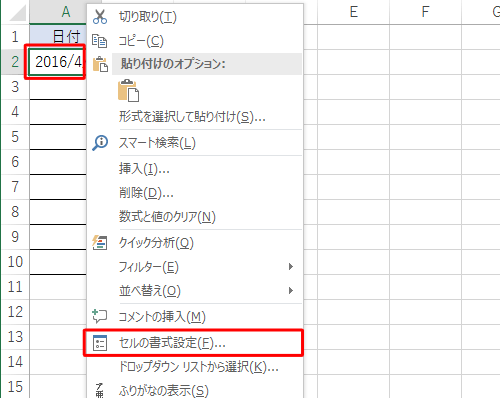
Task: Select row 10 header
Action: (x=15, y=262)
